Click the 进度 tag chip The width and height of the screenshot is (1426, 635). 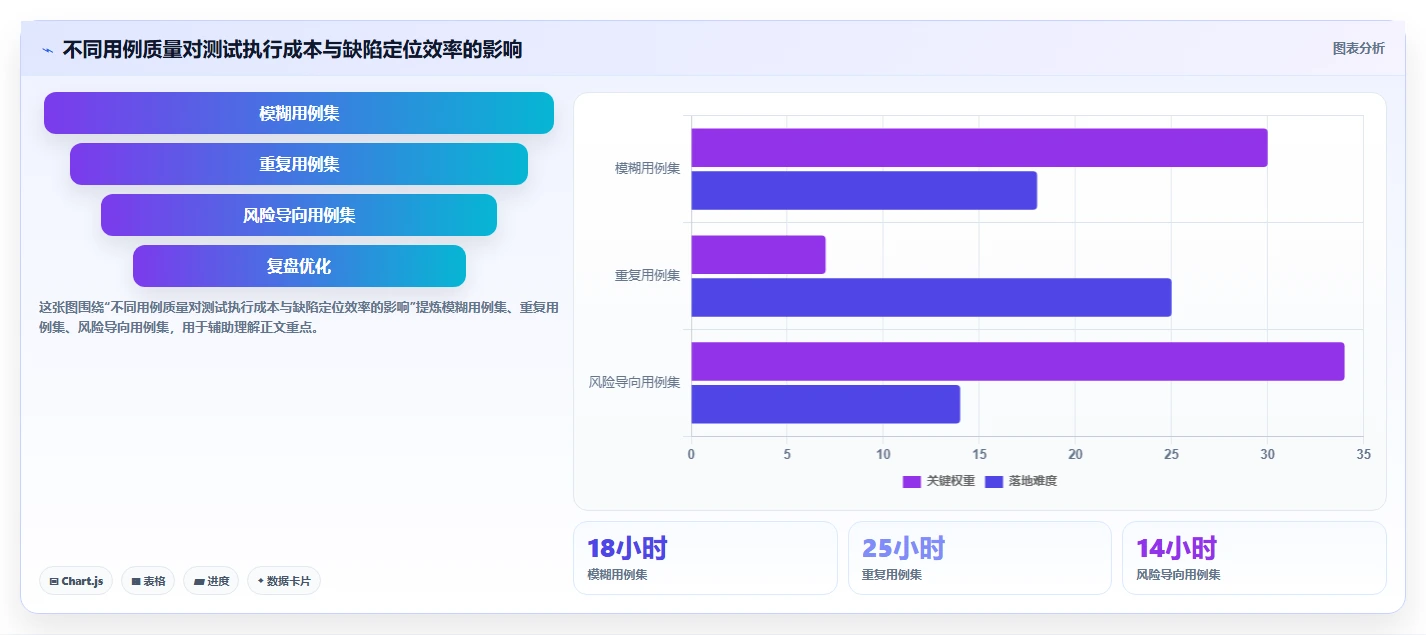211,581
